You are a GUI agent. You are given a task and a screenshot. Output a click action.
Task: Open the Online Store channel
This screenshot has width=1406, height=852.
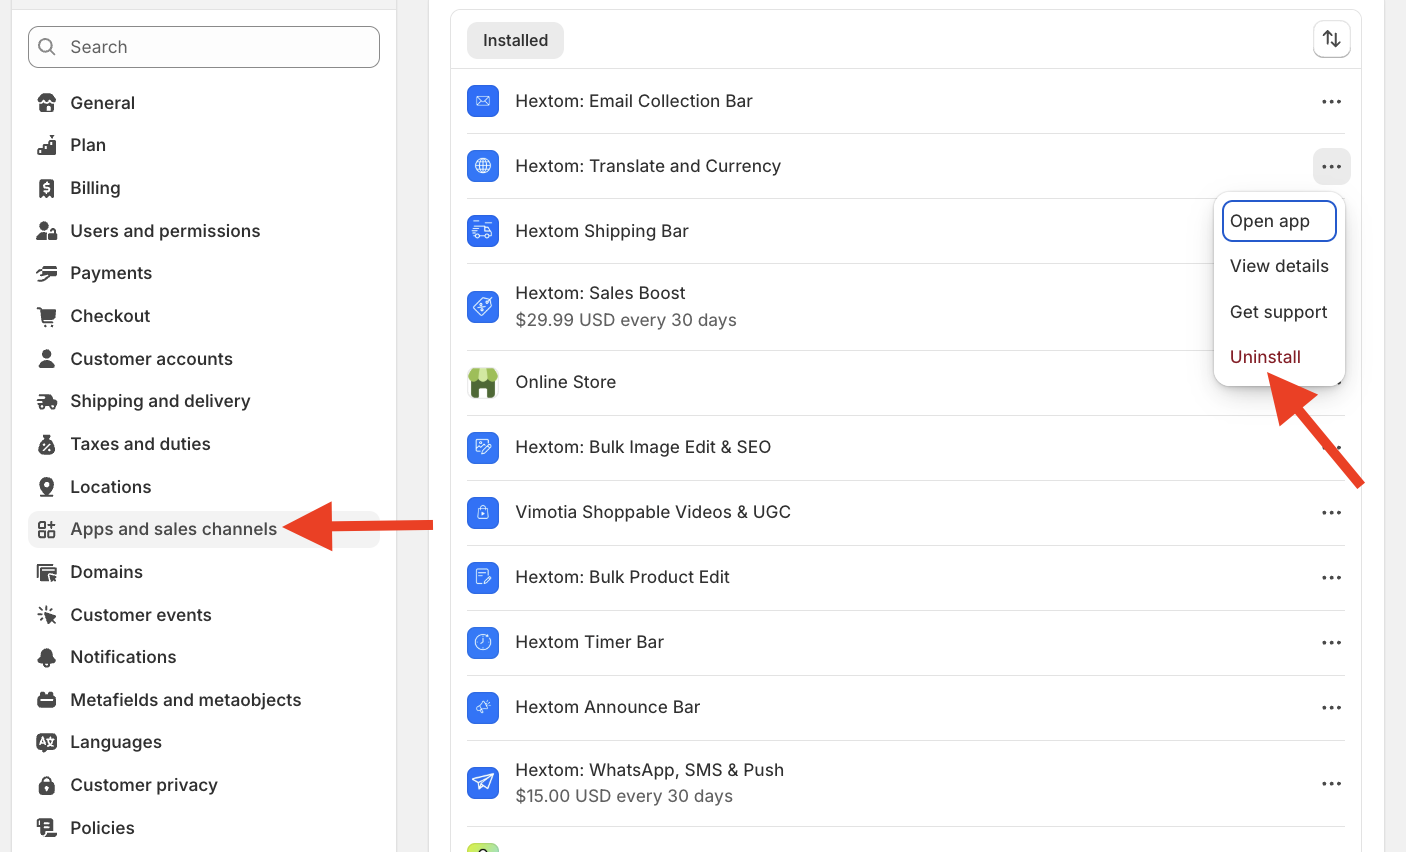(x=565, y=382)
